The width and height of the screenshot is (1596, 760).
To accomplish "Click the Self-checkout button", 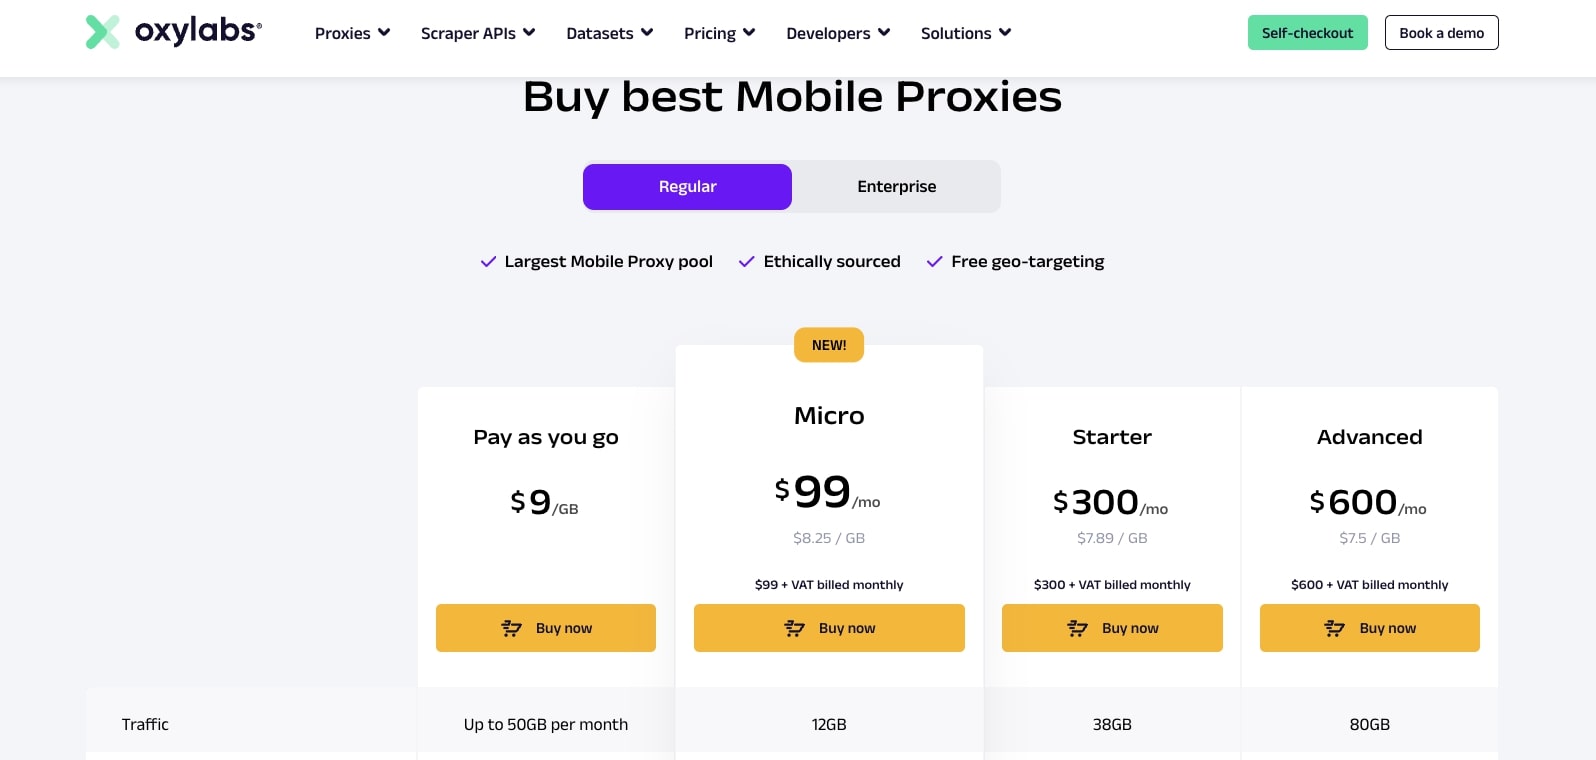I will click(x=1307, y=33).
